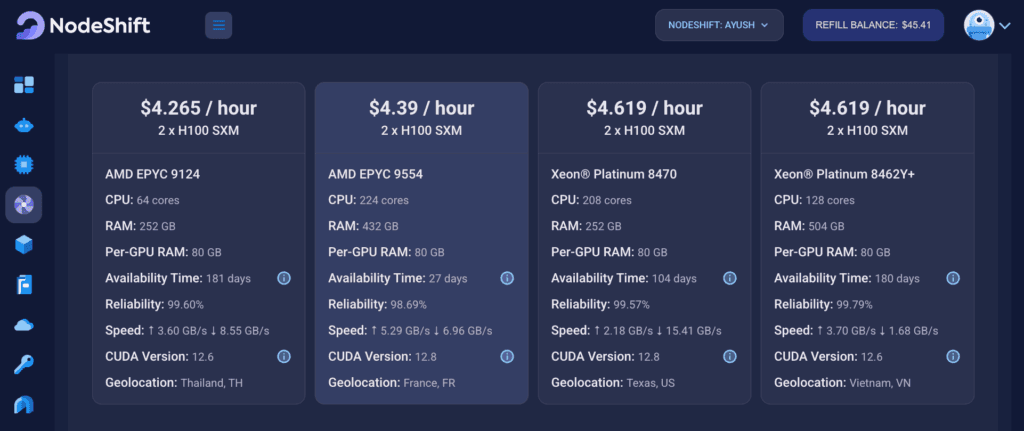Expand the profile avatar chevron menu
The image size is (1024, 431).
point(1005,25)
